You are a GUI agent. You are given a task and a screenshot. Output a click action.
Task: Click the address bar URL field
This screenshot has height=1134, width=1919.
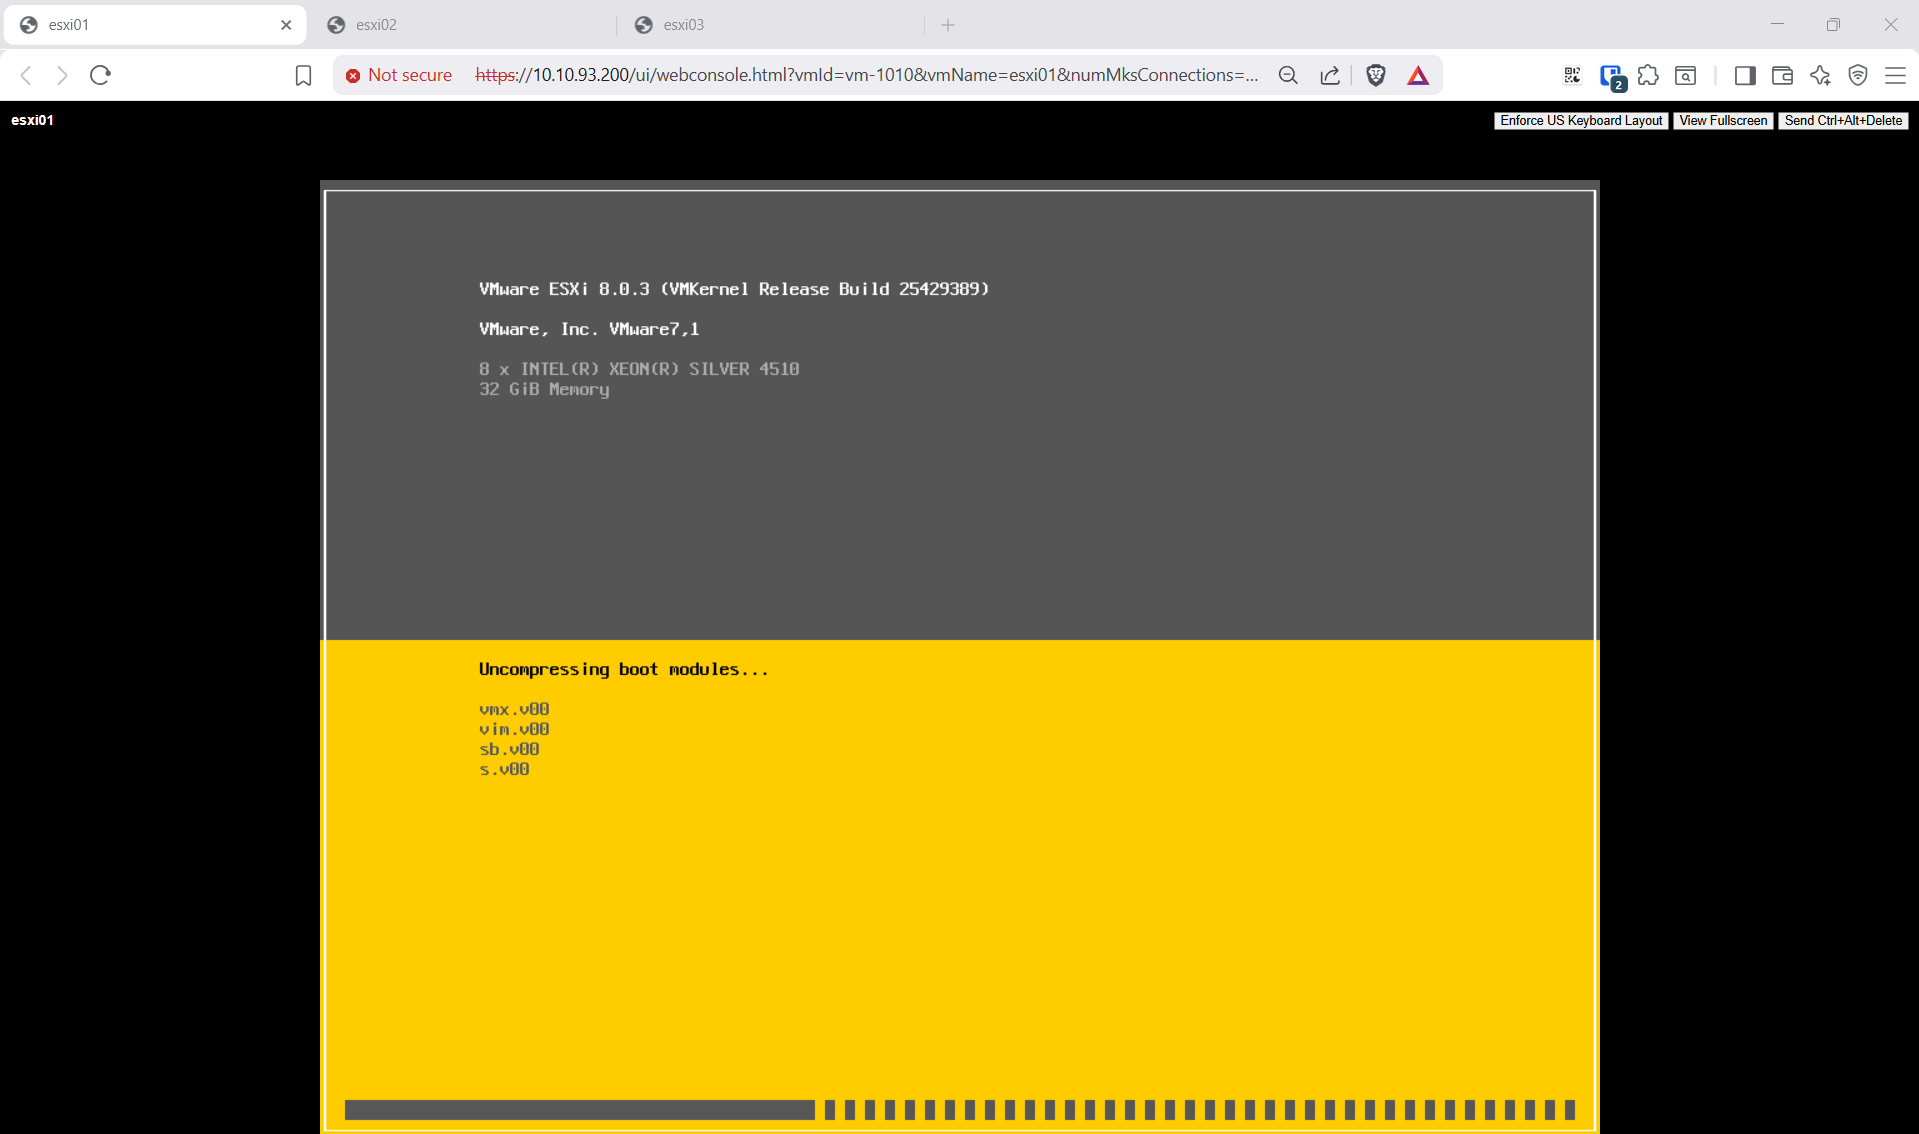(866, 75)
